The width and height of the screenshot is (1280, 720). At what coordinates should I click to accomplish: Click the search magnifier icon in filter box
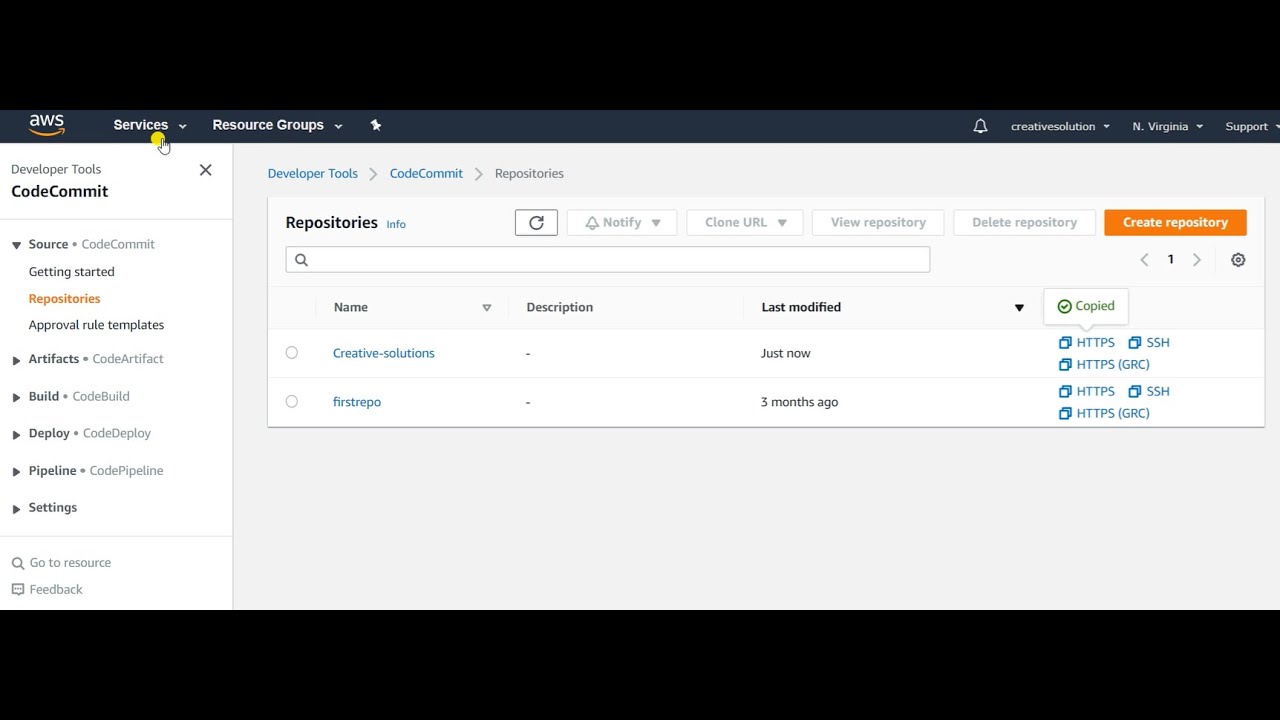[301, 260]
